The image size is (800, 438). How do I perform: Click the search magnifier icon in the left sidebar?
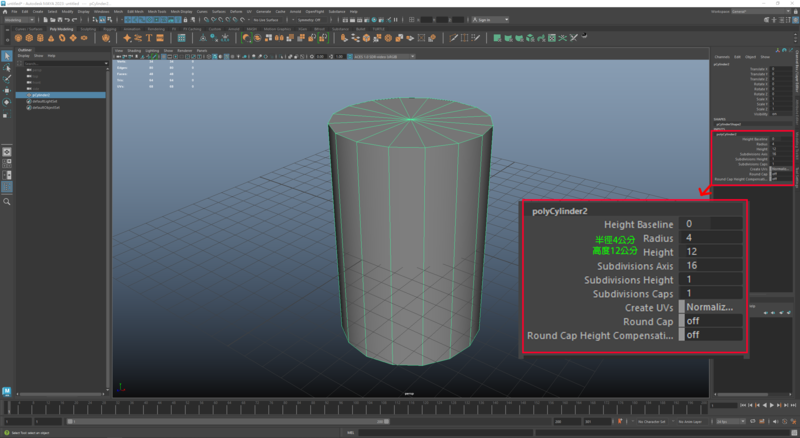[7, 201]
